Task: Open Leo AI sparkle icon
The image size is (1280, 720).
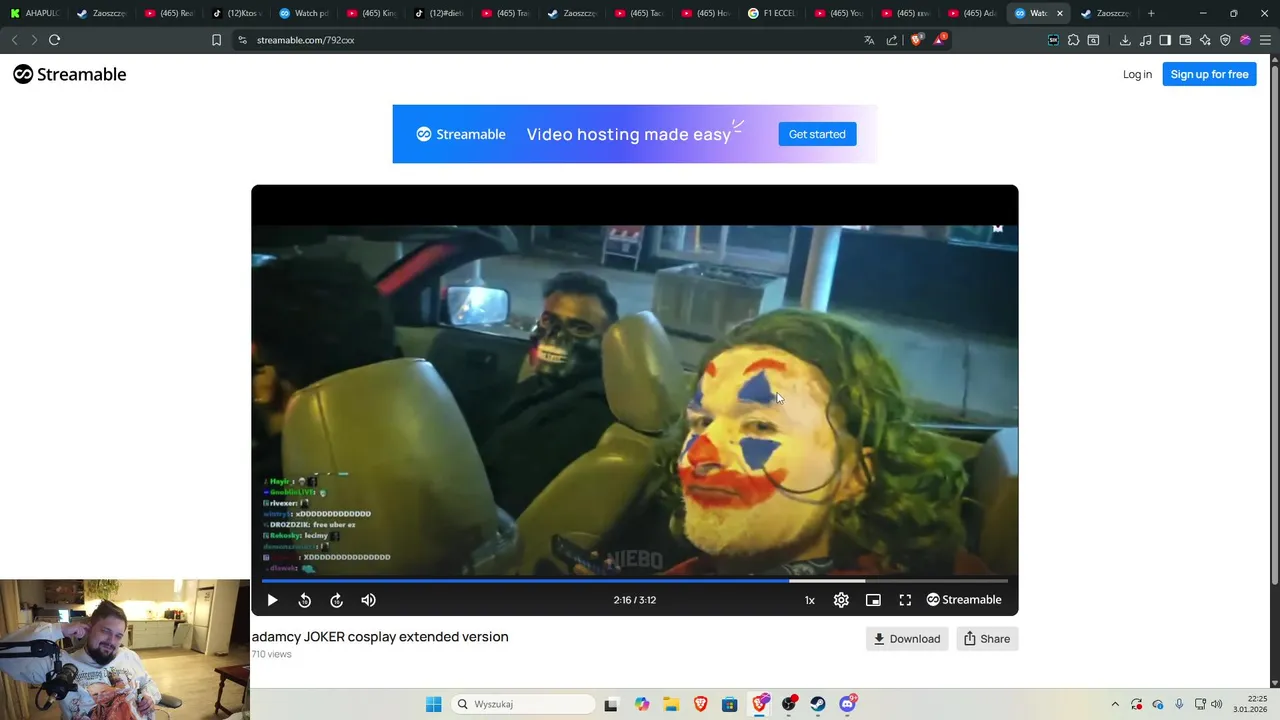Action: pyautogui.click(x=1205, y=40)
